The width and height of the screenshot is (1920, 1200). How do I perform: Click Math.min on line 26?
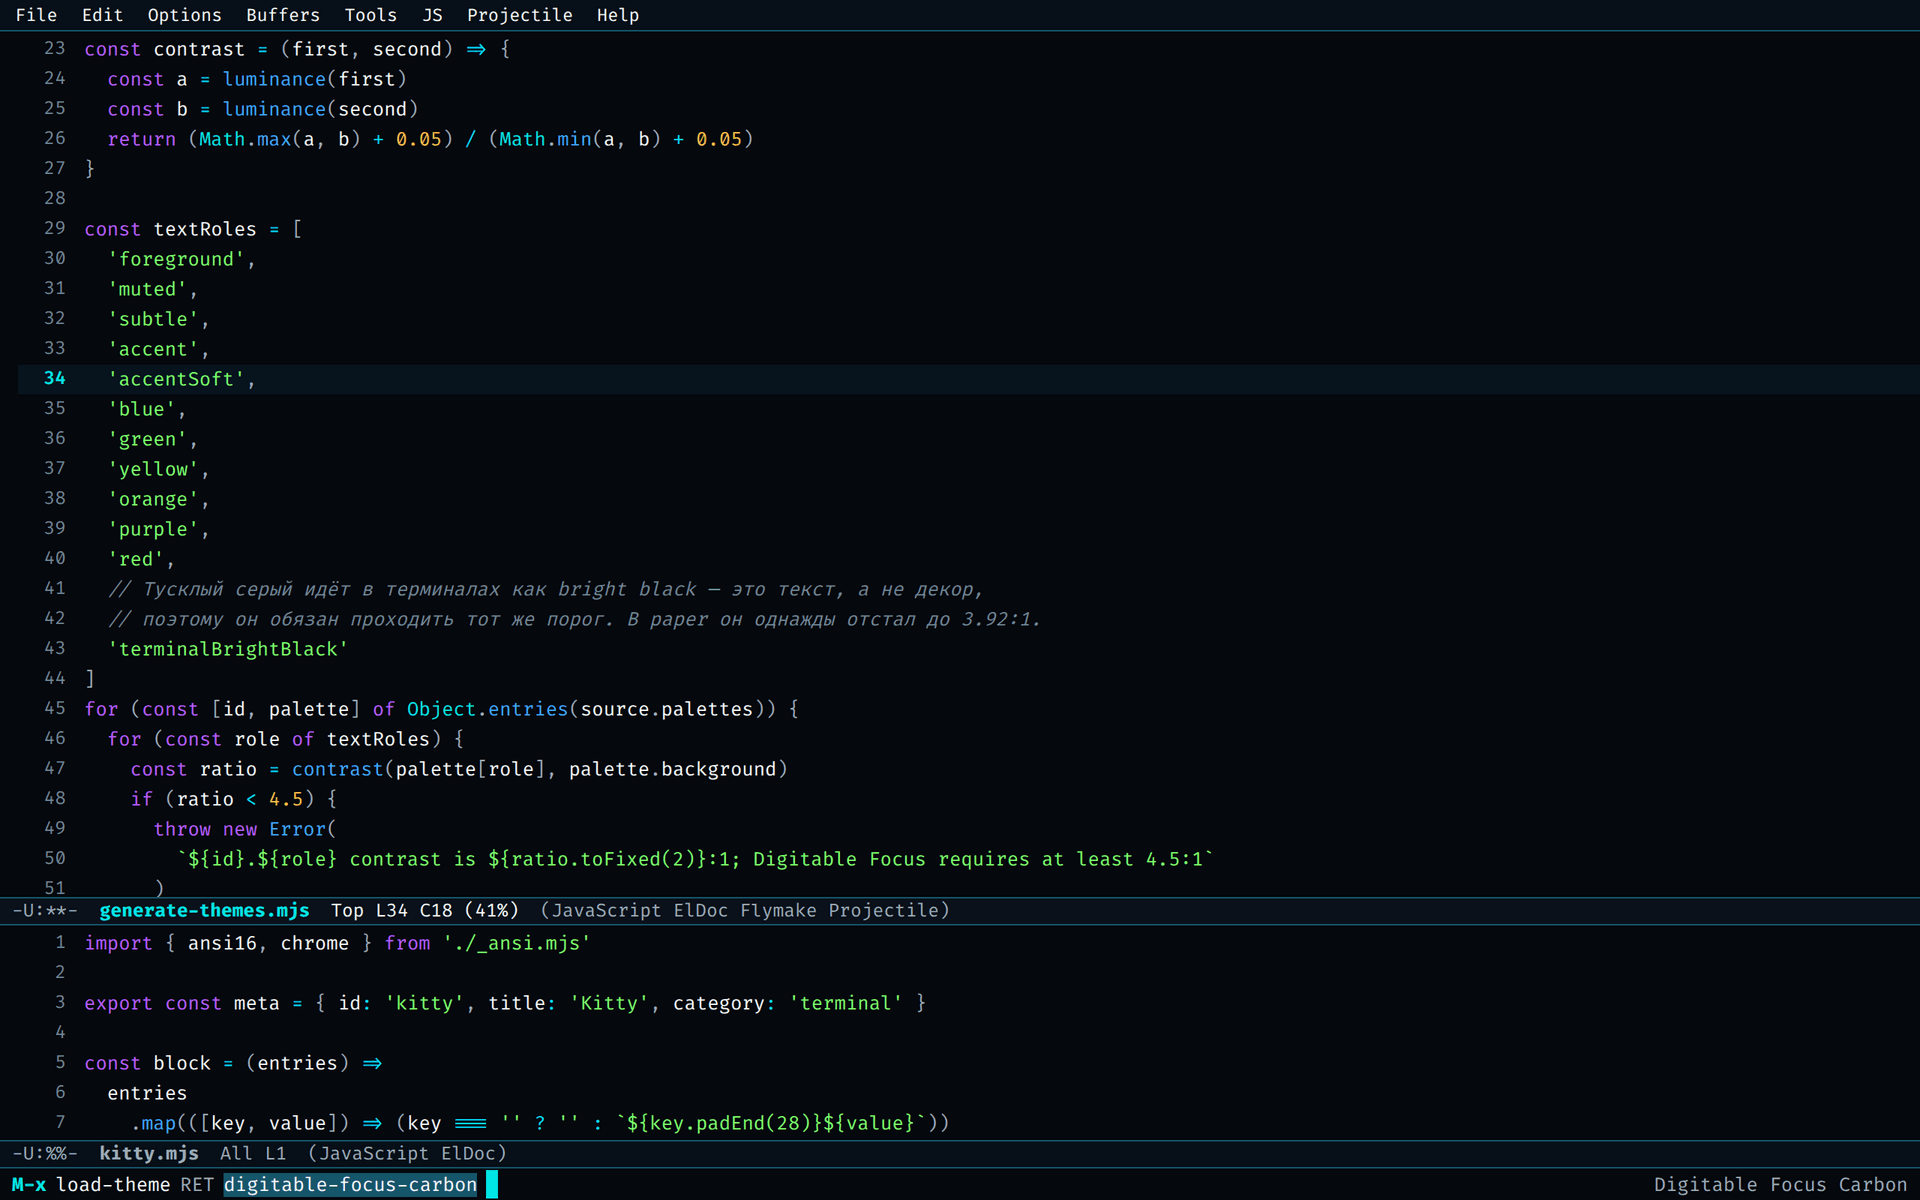point(545,139)
